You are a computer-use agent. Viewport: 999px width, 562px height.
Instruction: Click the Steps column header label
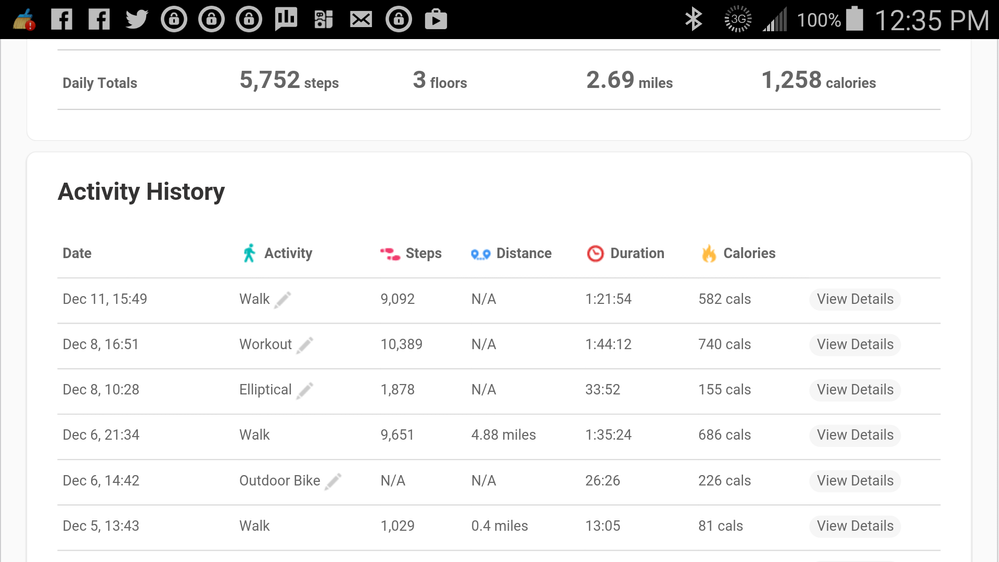click(424, 253)
